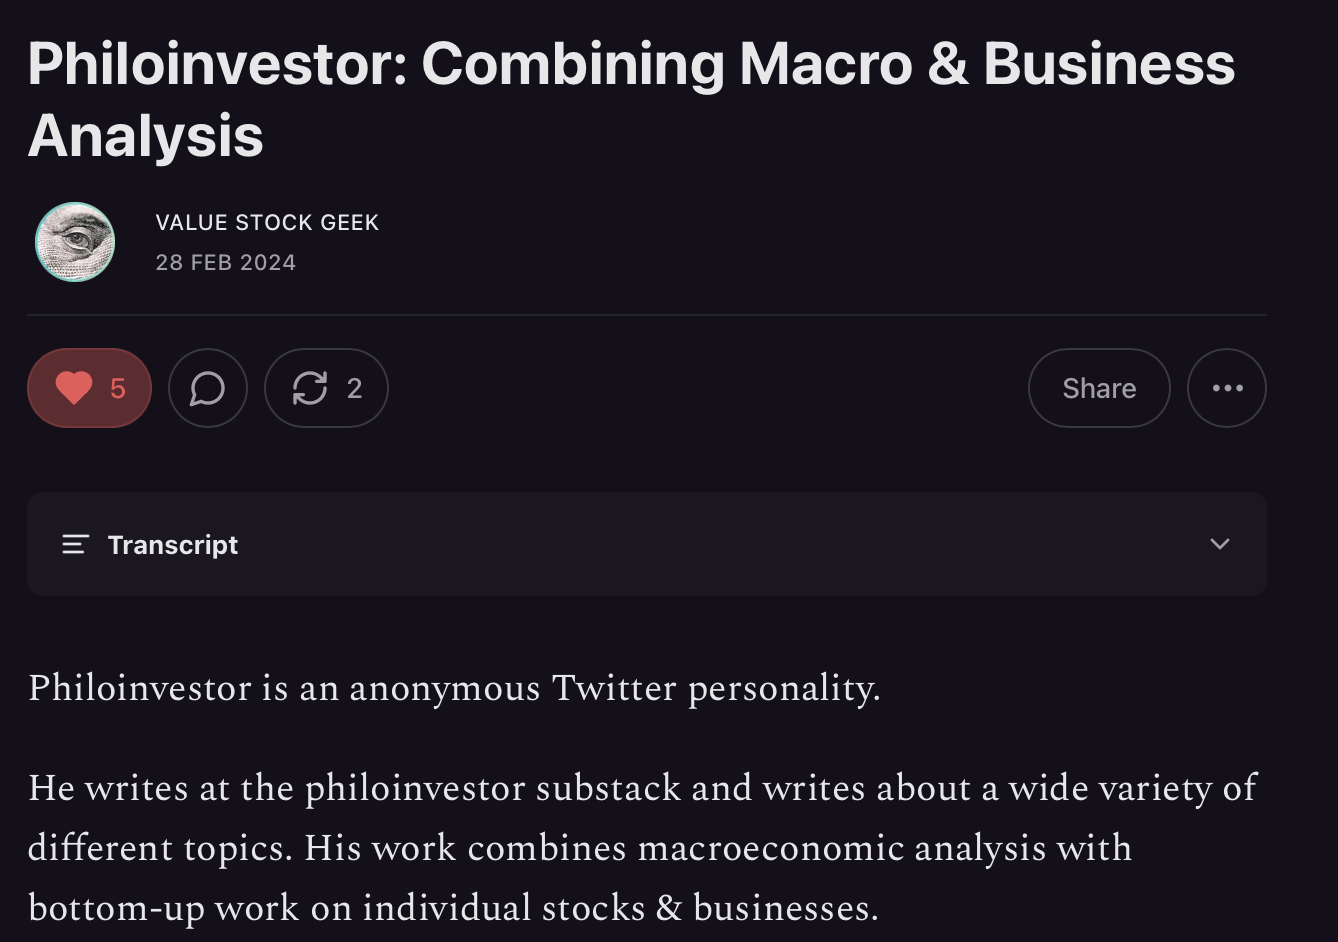
Task: Open the comments with the speech bubble icon
Action: tap(208, 388)
